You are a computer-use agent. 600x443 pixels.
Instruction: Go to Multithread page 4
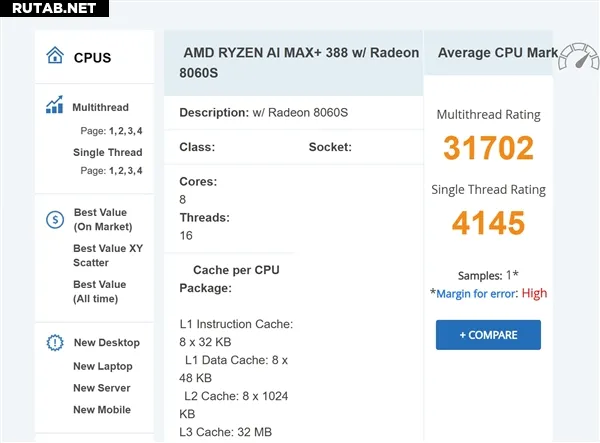tap(139, 130)
